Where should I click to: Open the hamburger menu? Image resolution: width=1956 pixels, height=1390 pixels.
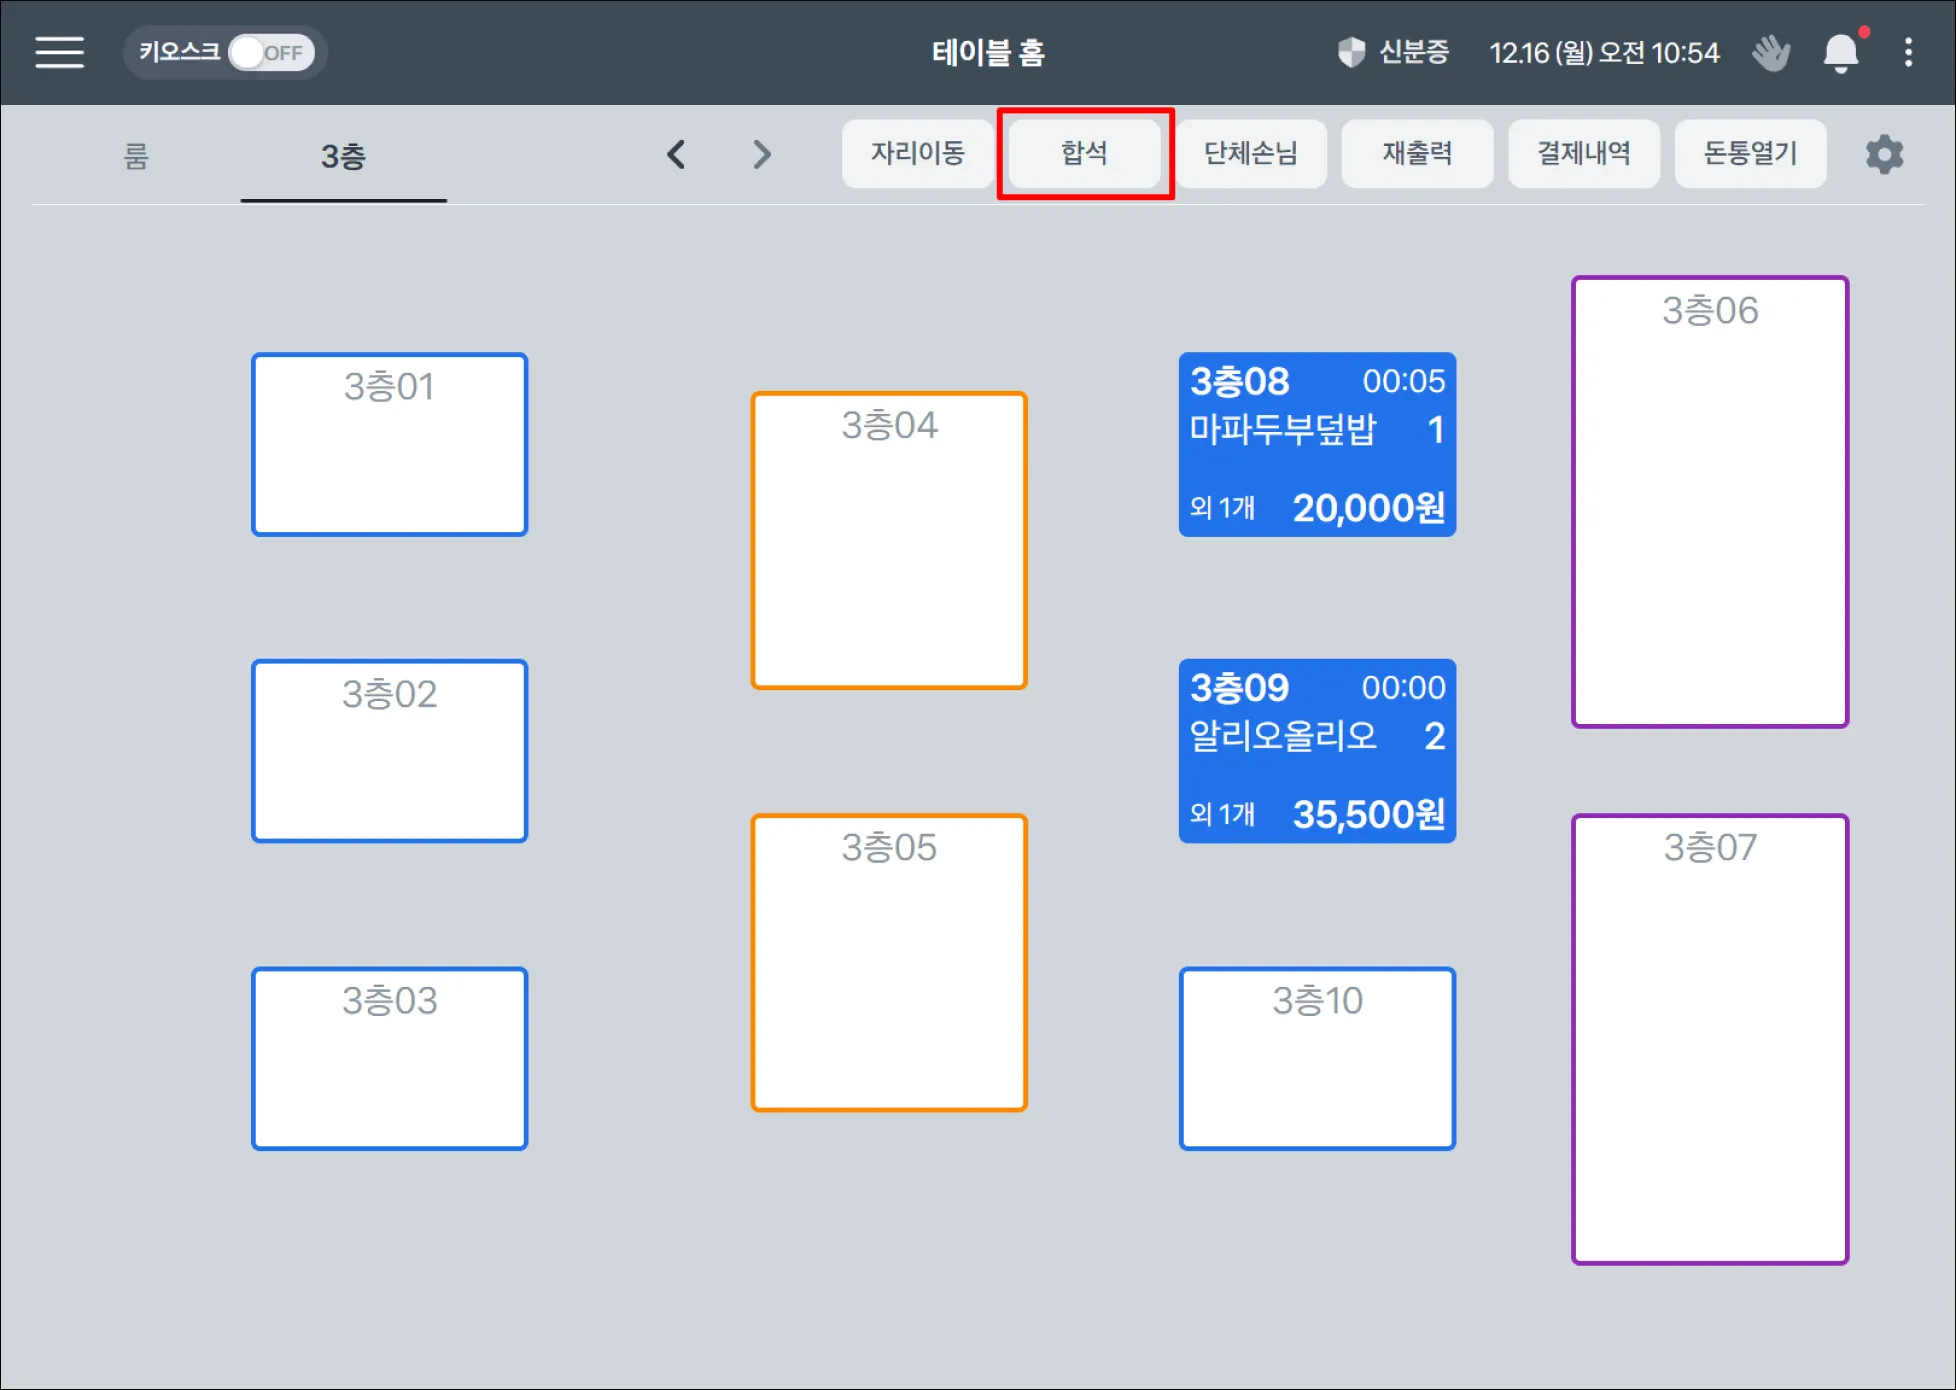tap(59, 52)
